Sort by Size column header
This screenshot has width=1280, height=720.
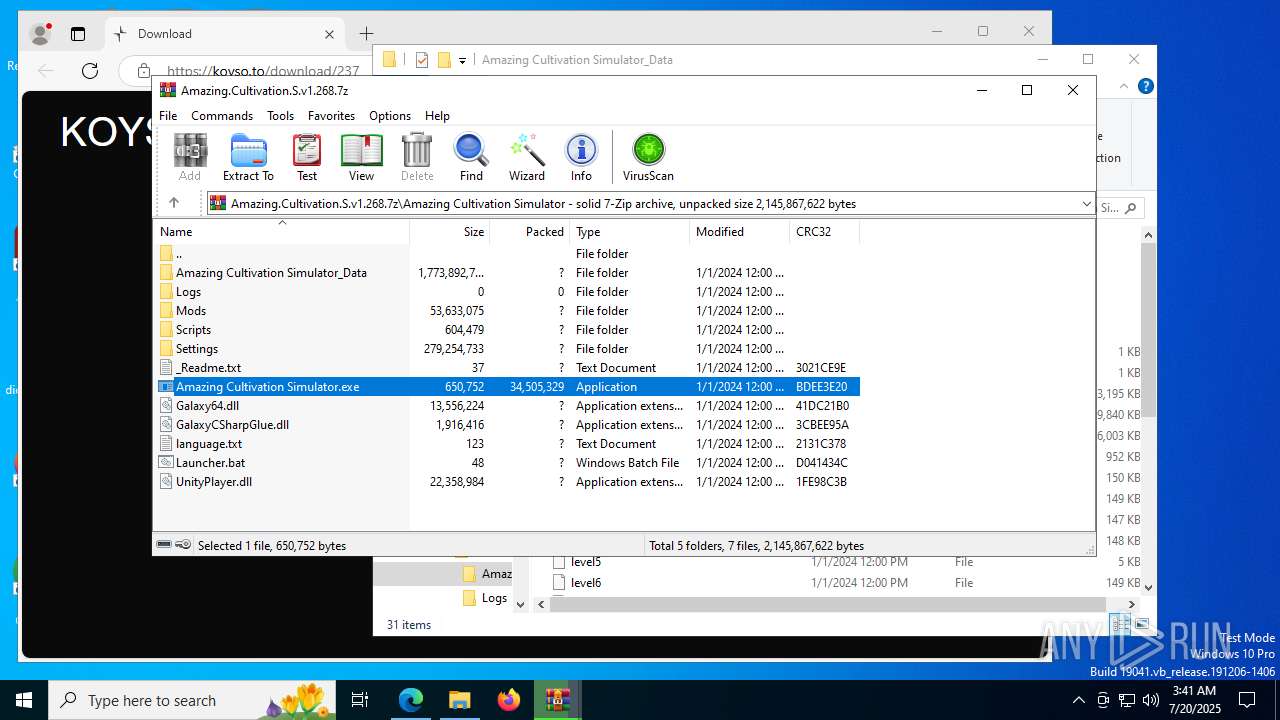(x=450, y=232)
